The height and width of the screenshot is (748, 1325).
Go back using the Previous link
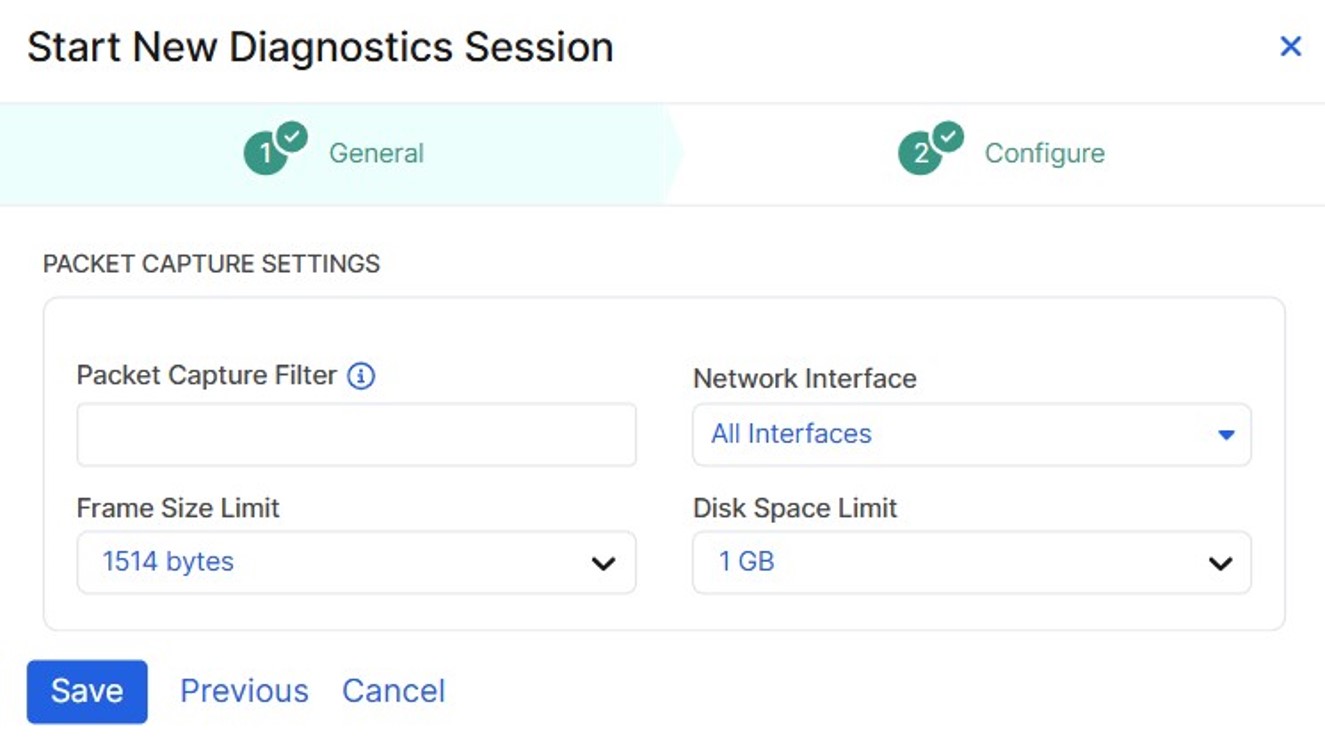pos(244,691)
